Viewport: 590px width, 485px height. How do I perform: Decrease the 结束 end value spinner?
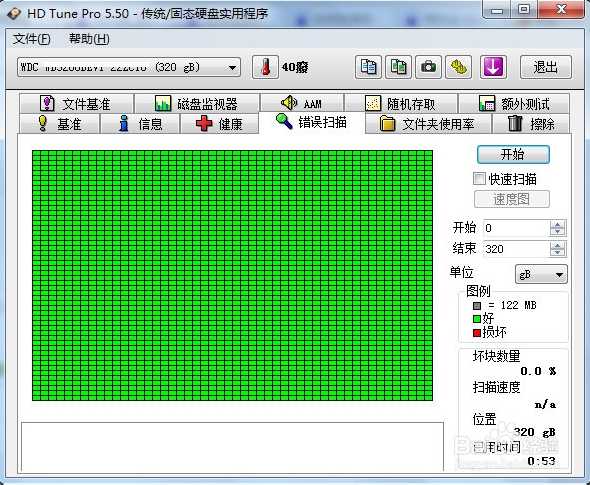557,253
